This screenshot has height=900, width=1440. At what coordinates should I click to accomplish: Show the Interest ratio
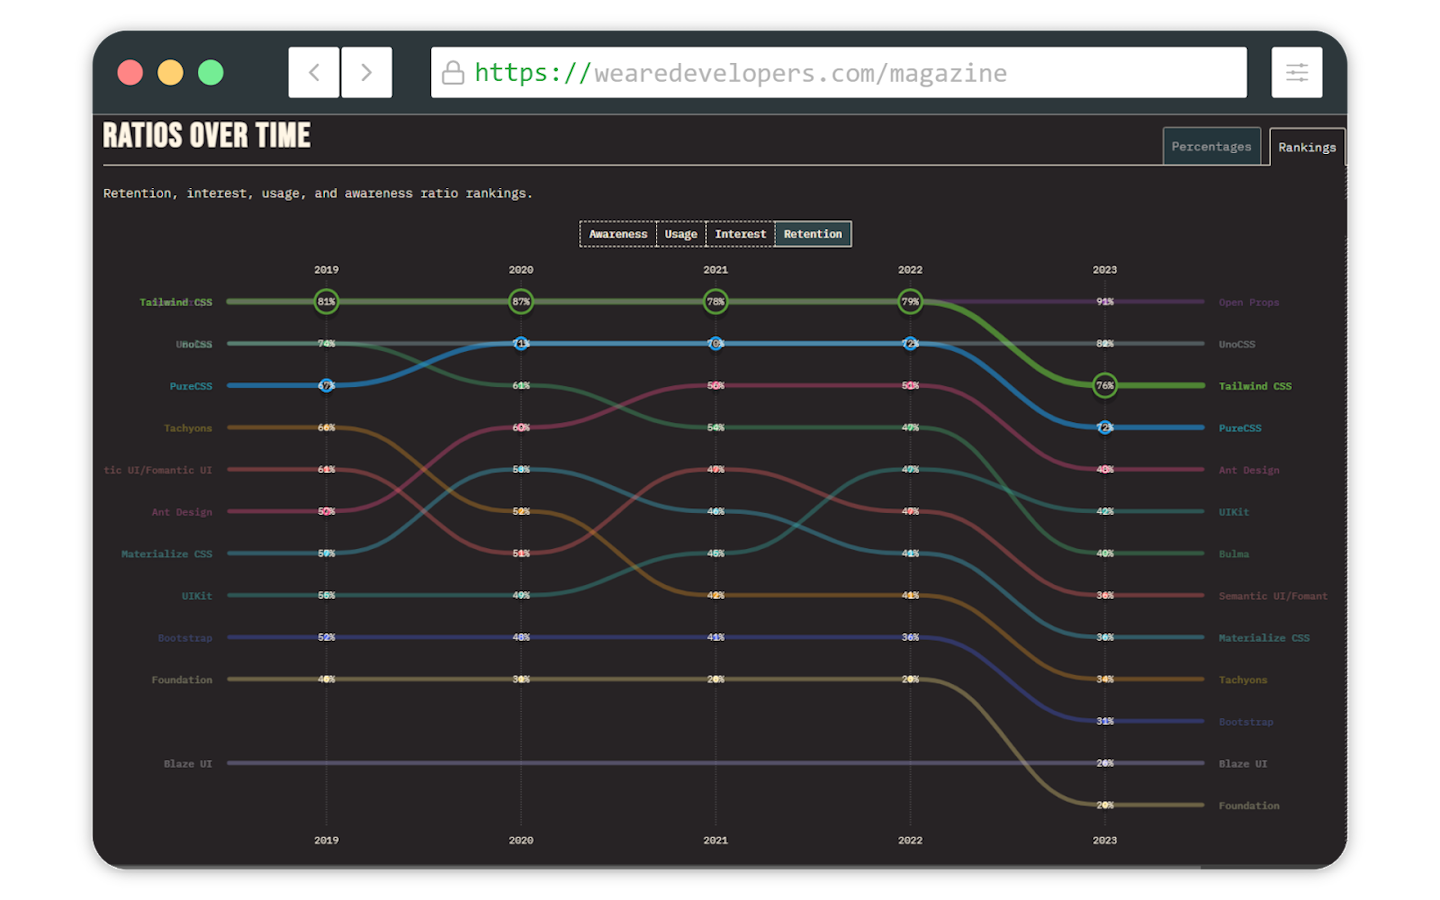740,234
